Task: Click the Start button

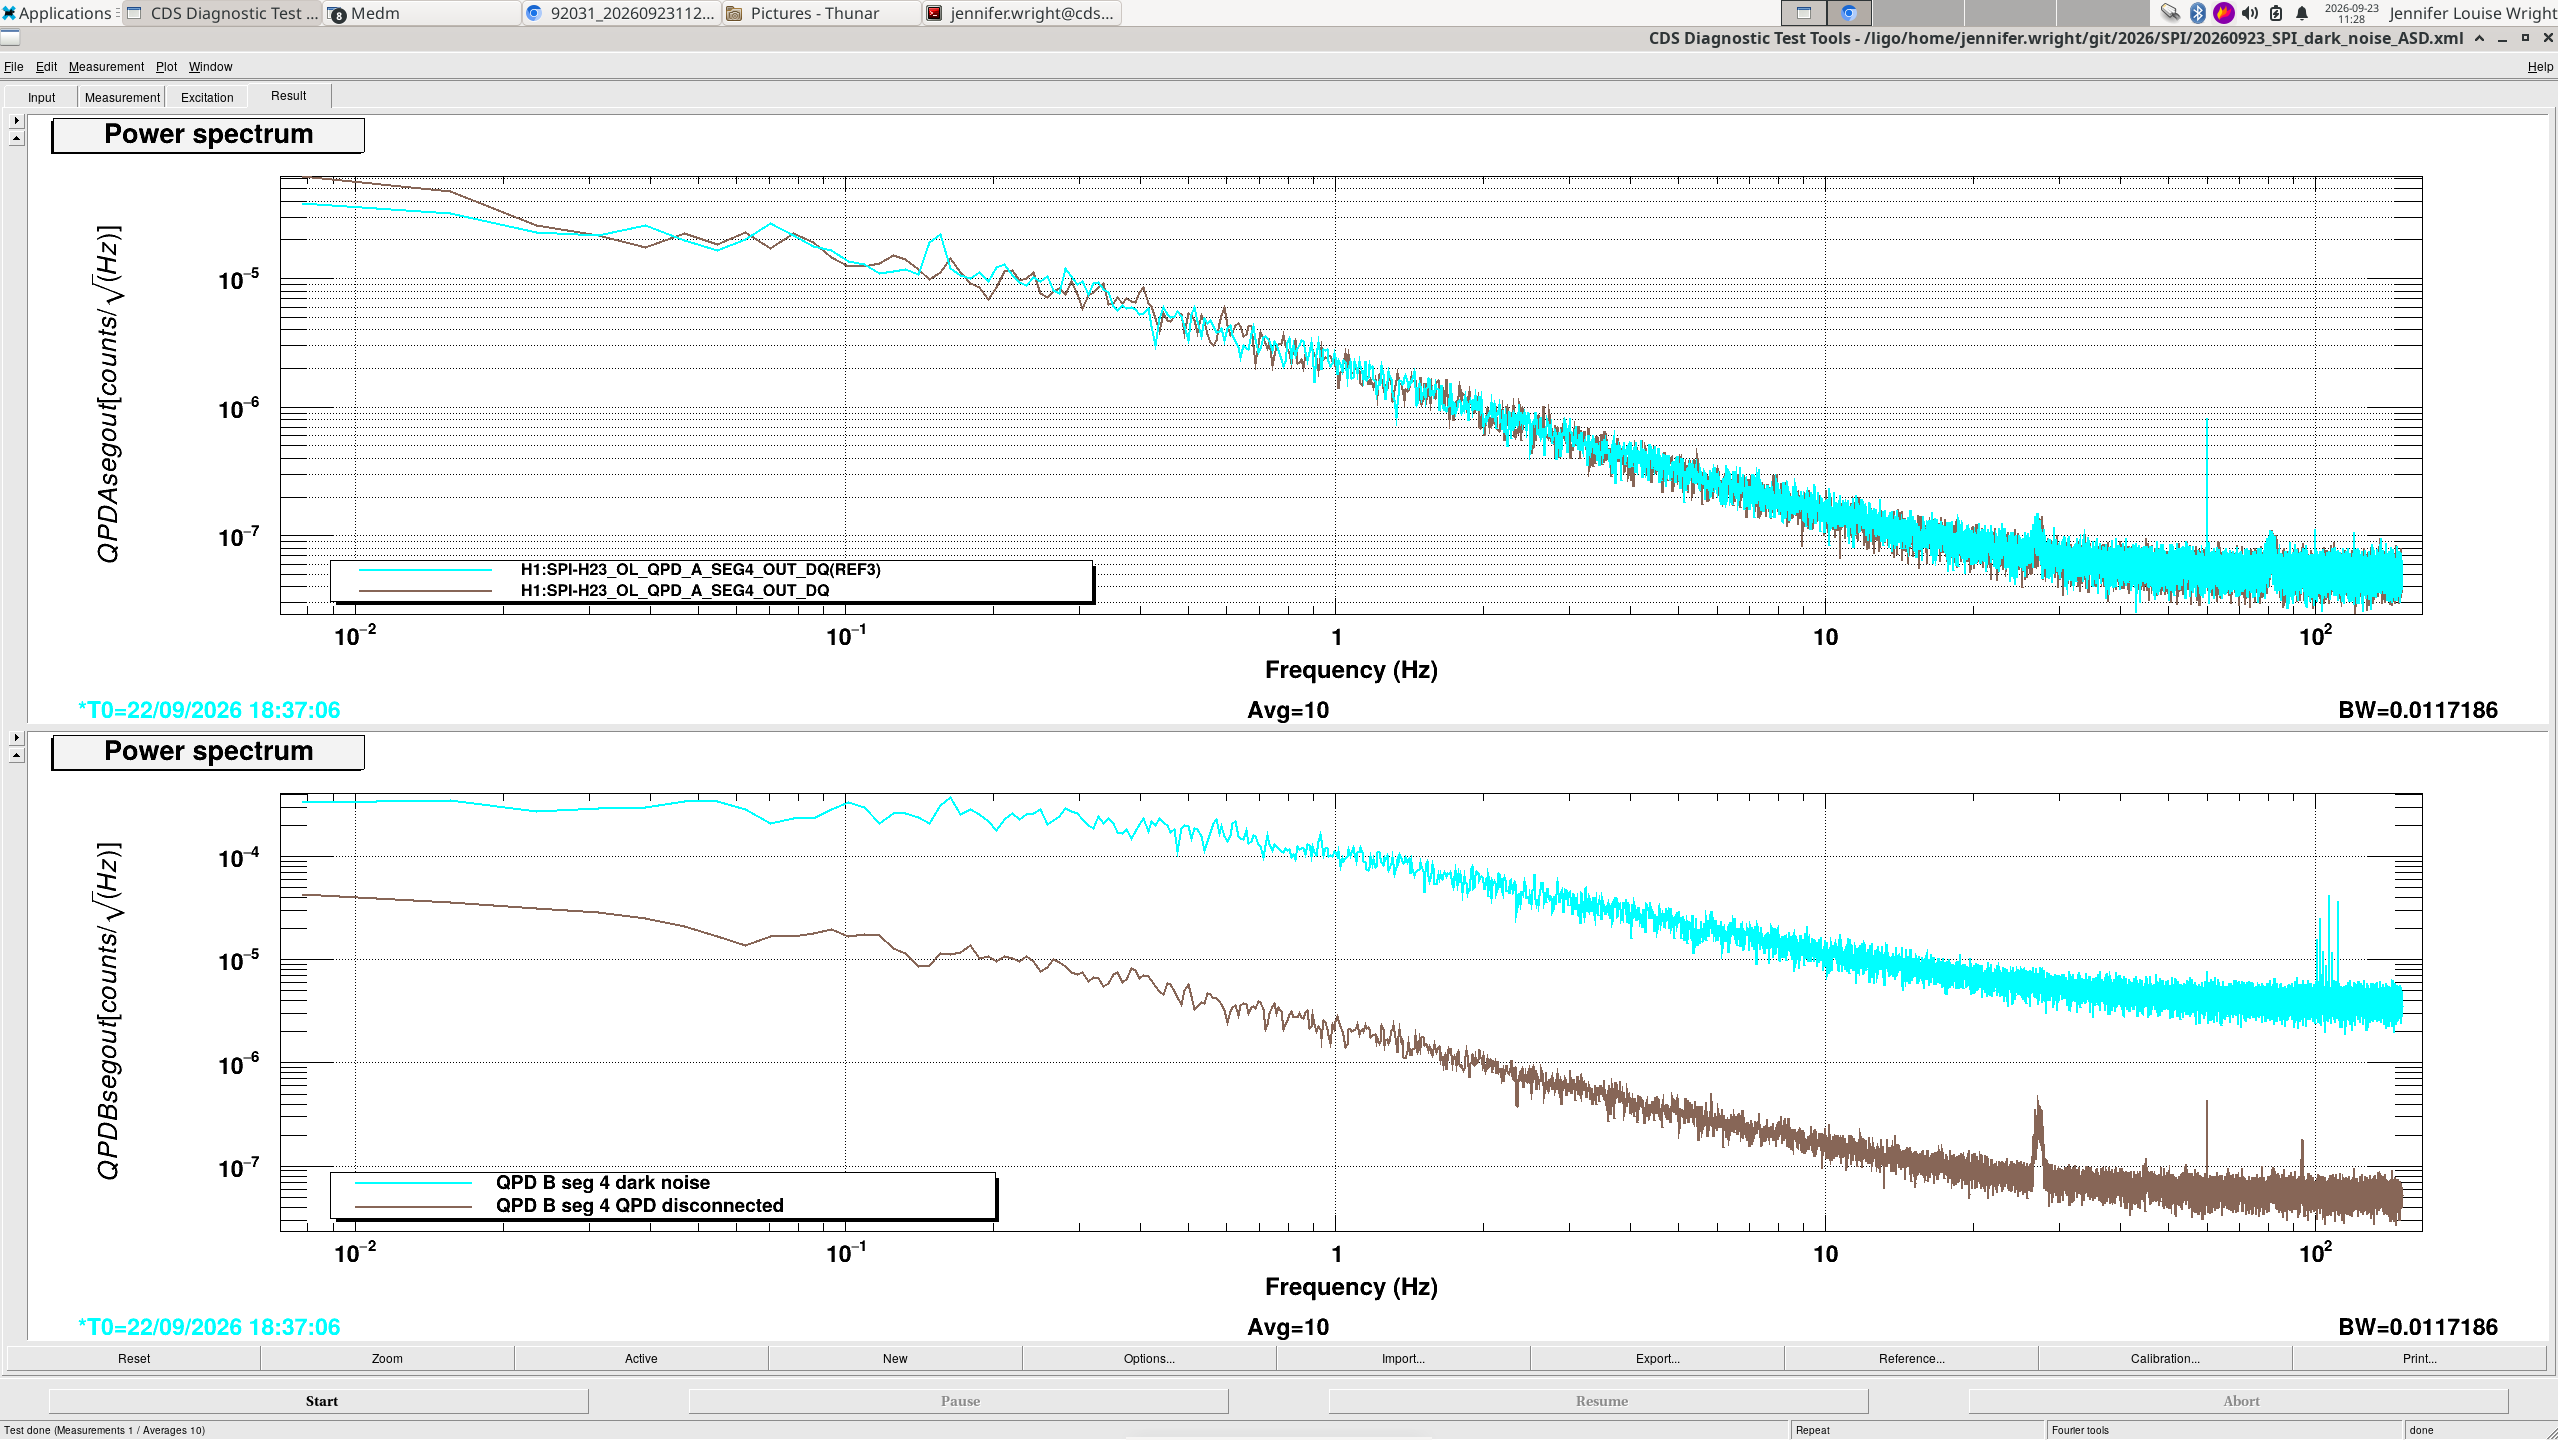Action: [320, 1401]
